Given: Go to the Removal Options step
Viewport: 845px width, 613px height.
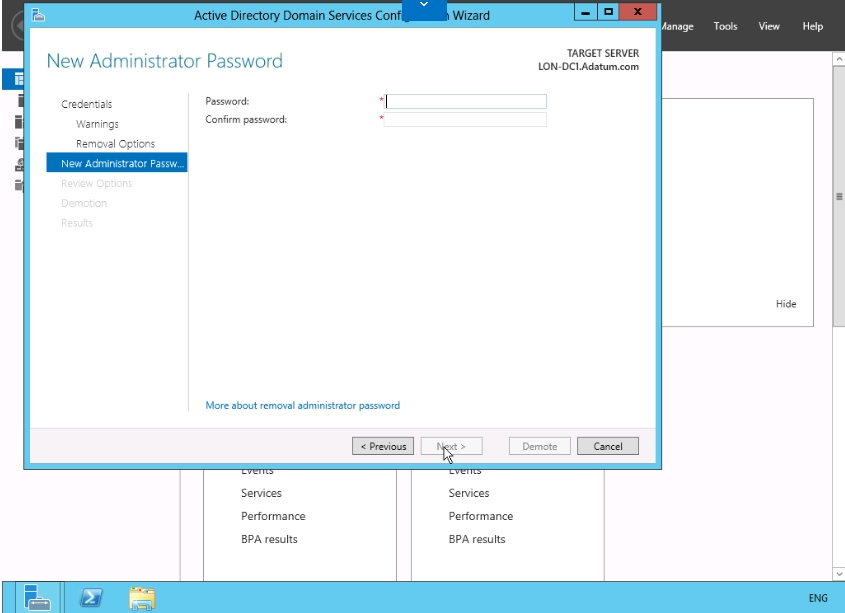Looking at the screenshot, I should click(115, 144).
